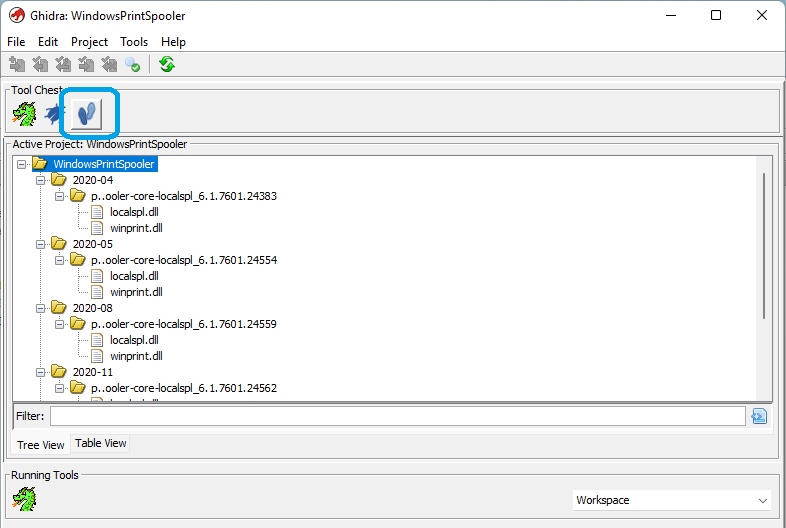Image resolution: width=786 pixels, height=528 pixels.
Task: Click the file icon of winprint.dll under 2020-08
Action: pyautogui.click(x=97, y=356)
